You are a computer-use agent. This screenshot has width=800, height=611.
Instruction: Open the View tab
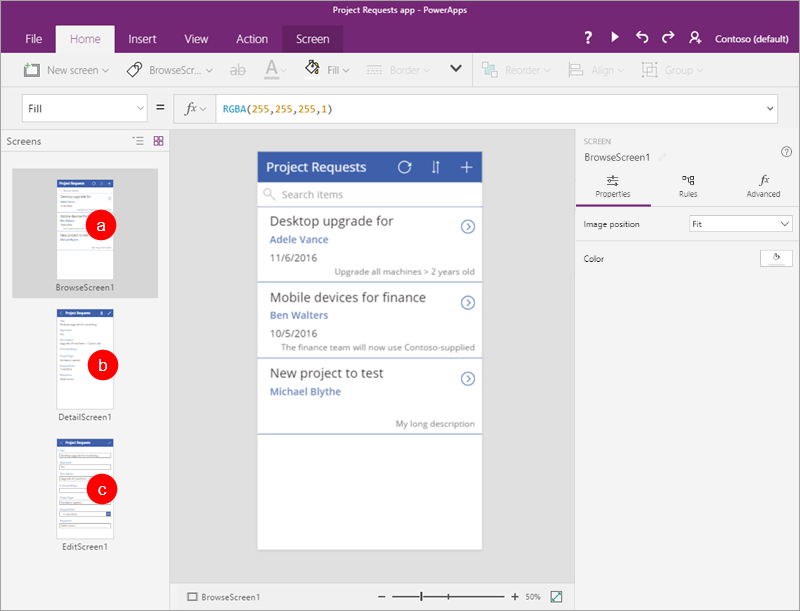pyautogui.click(x=196, y=39)
